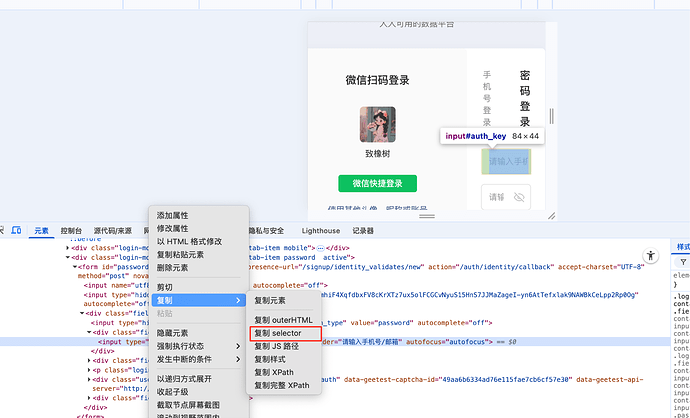The width and height of the screenshot is (690, 418).
Task: Expand the div class="use" captcha node
Action: 89,379
